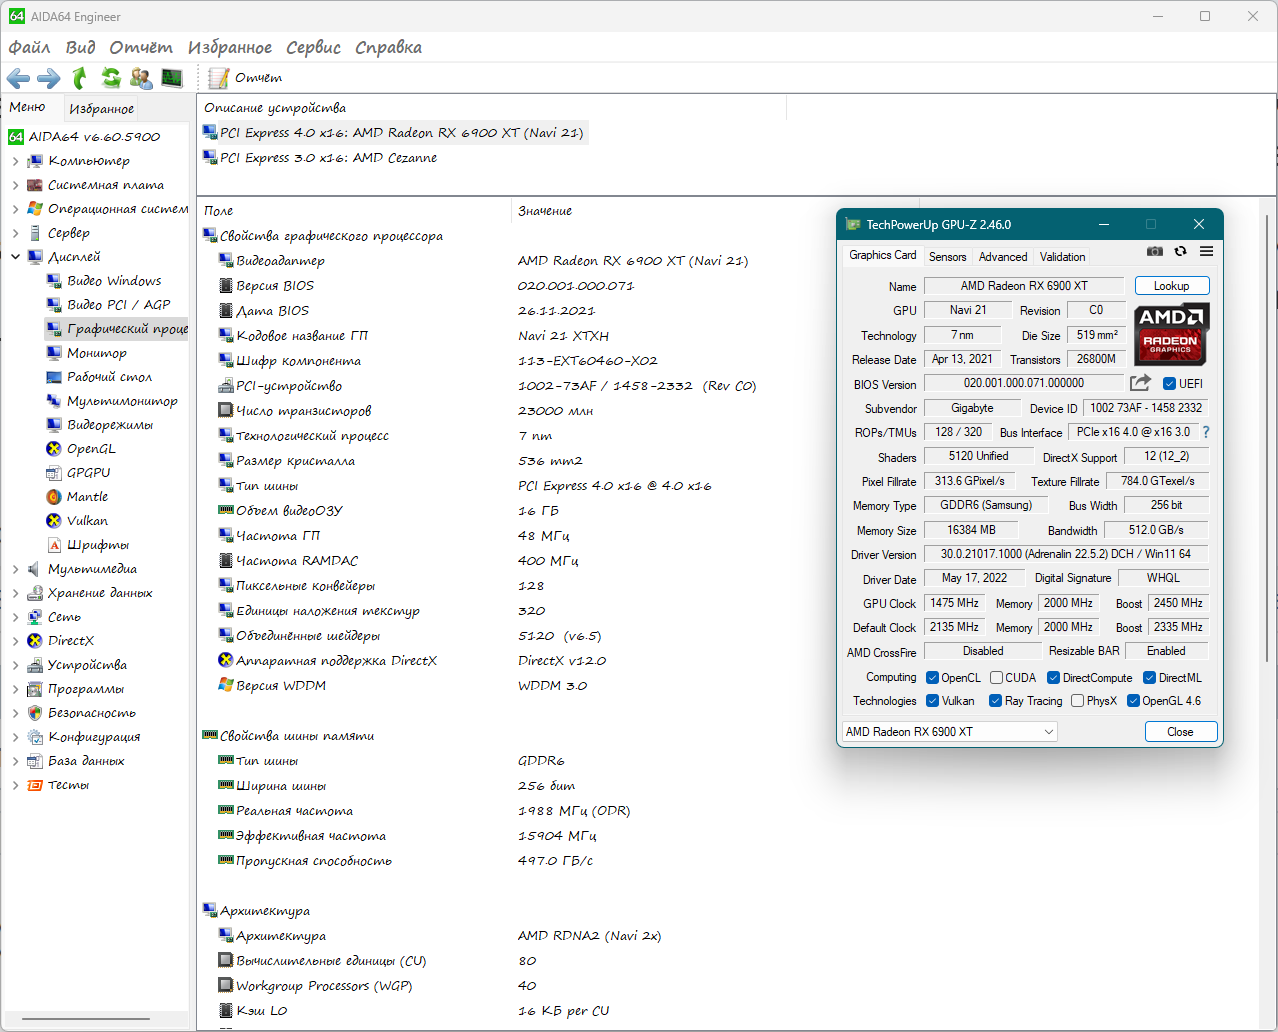
Task: Expand the Хранение данных node
Action: point(15,593)
